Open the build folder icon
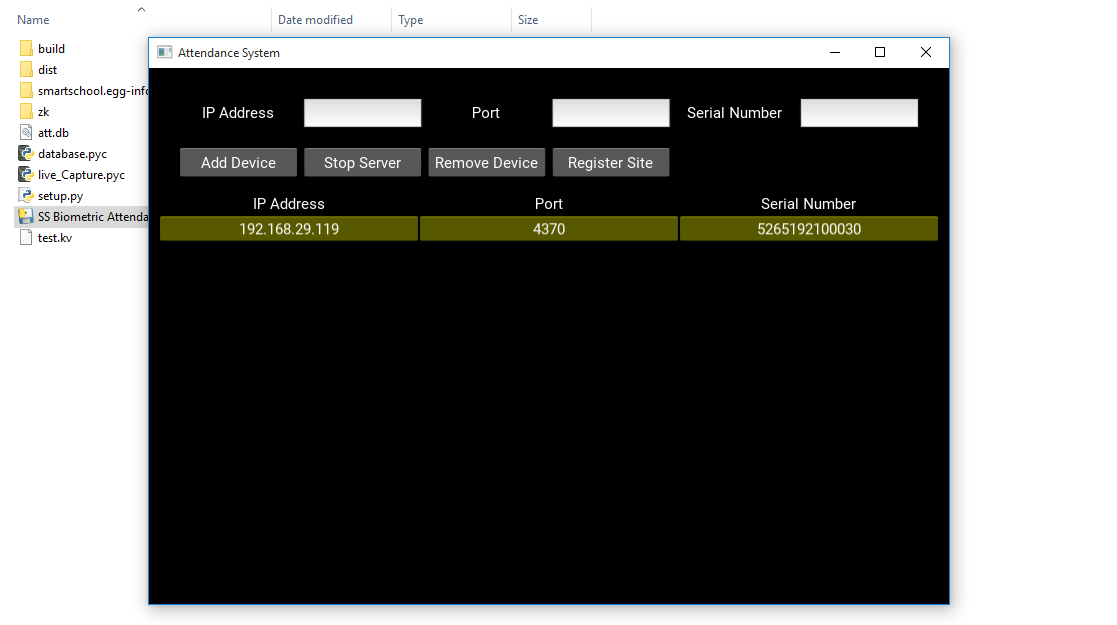 click(26, 49)
